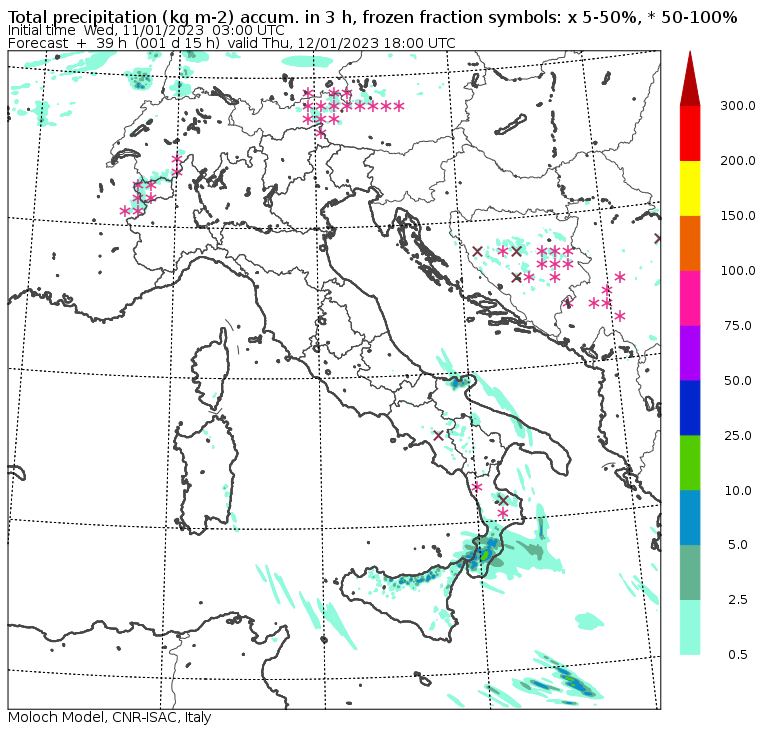Click the legend value "150.0"

point(737,215)
